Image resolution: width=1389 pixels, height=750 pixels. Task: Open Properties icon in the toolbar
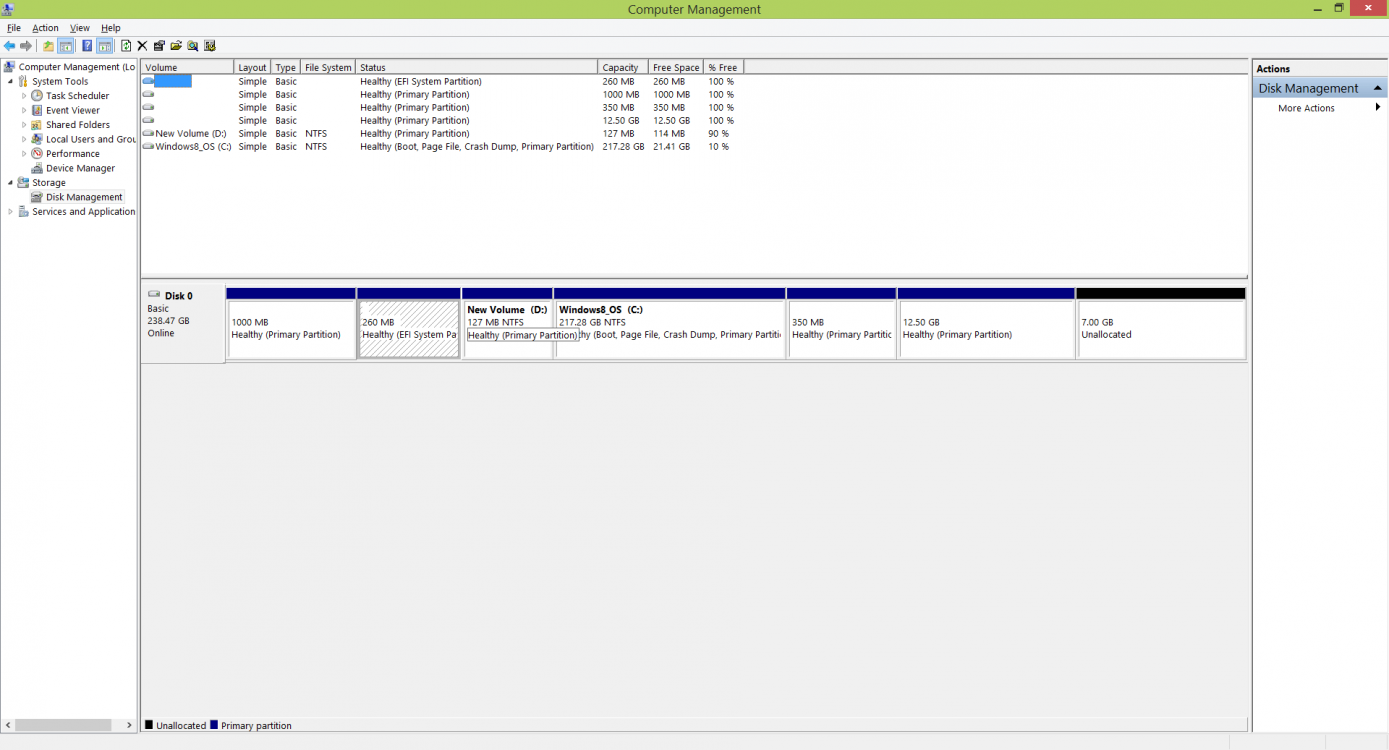click(x=159, y=46)
